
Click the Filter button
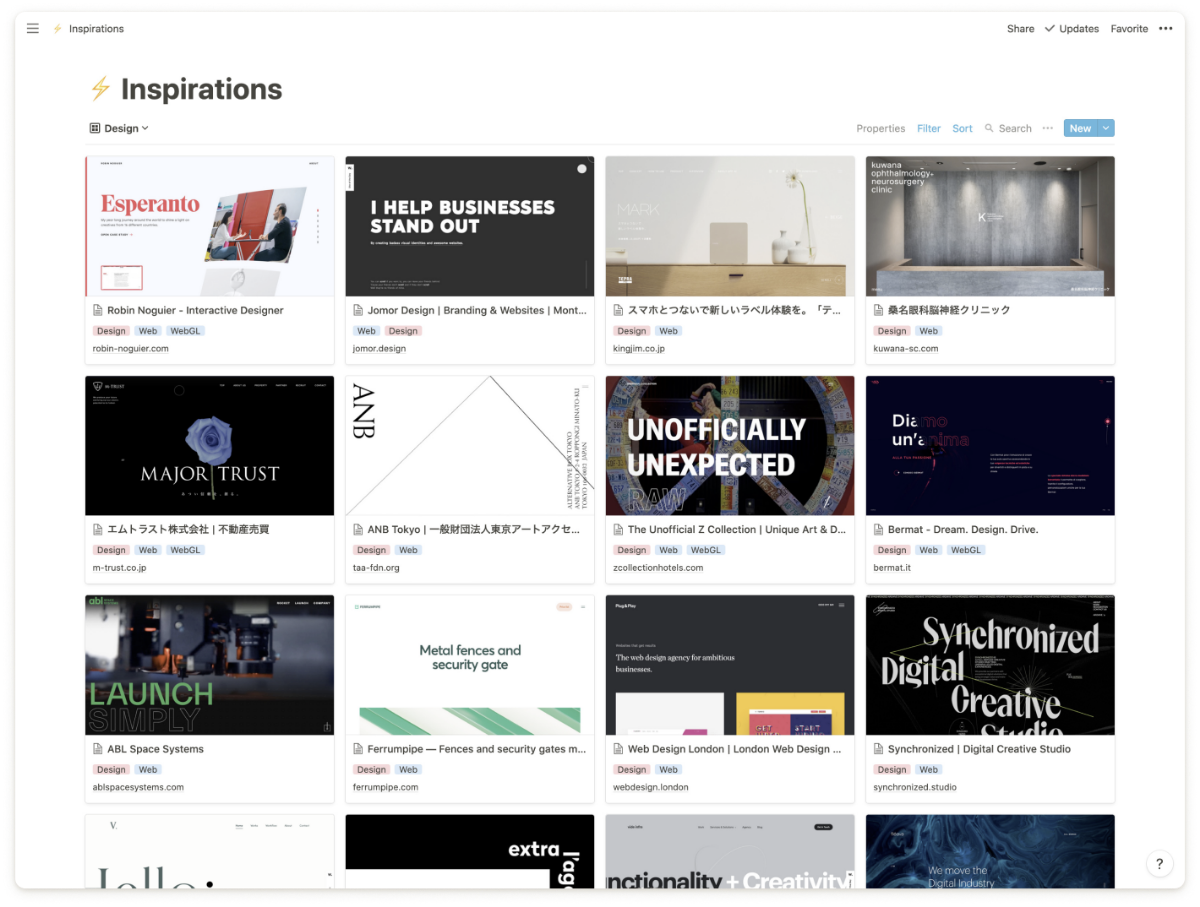pos(929,128)
